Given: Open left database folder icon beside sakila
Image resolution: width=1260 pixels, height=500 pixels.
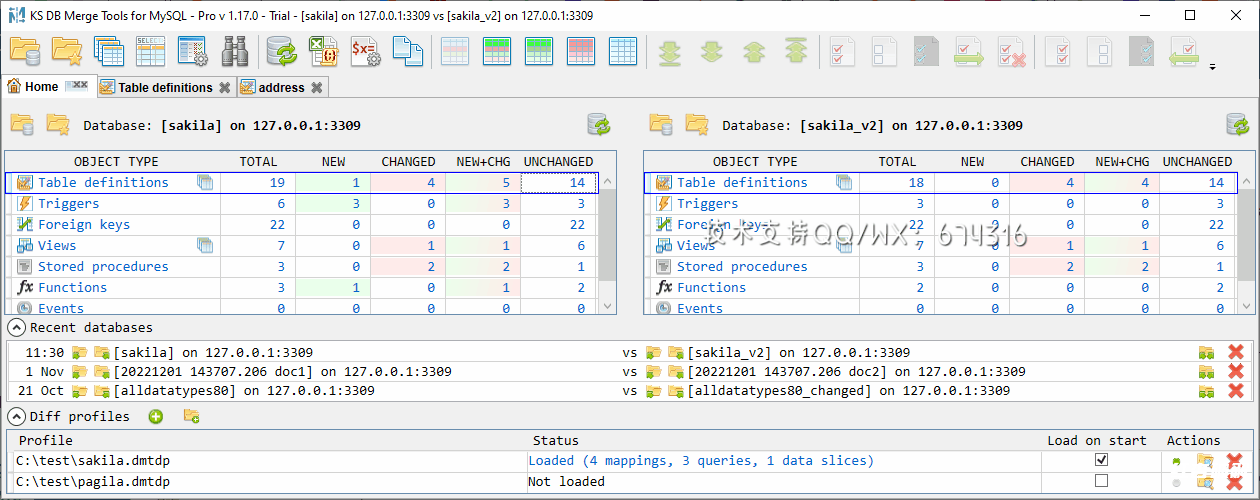Looking at the screenshot, I should (x=22, y=125).
